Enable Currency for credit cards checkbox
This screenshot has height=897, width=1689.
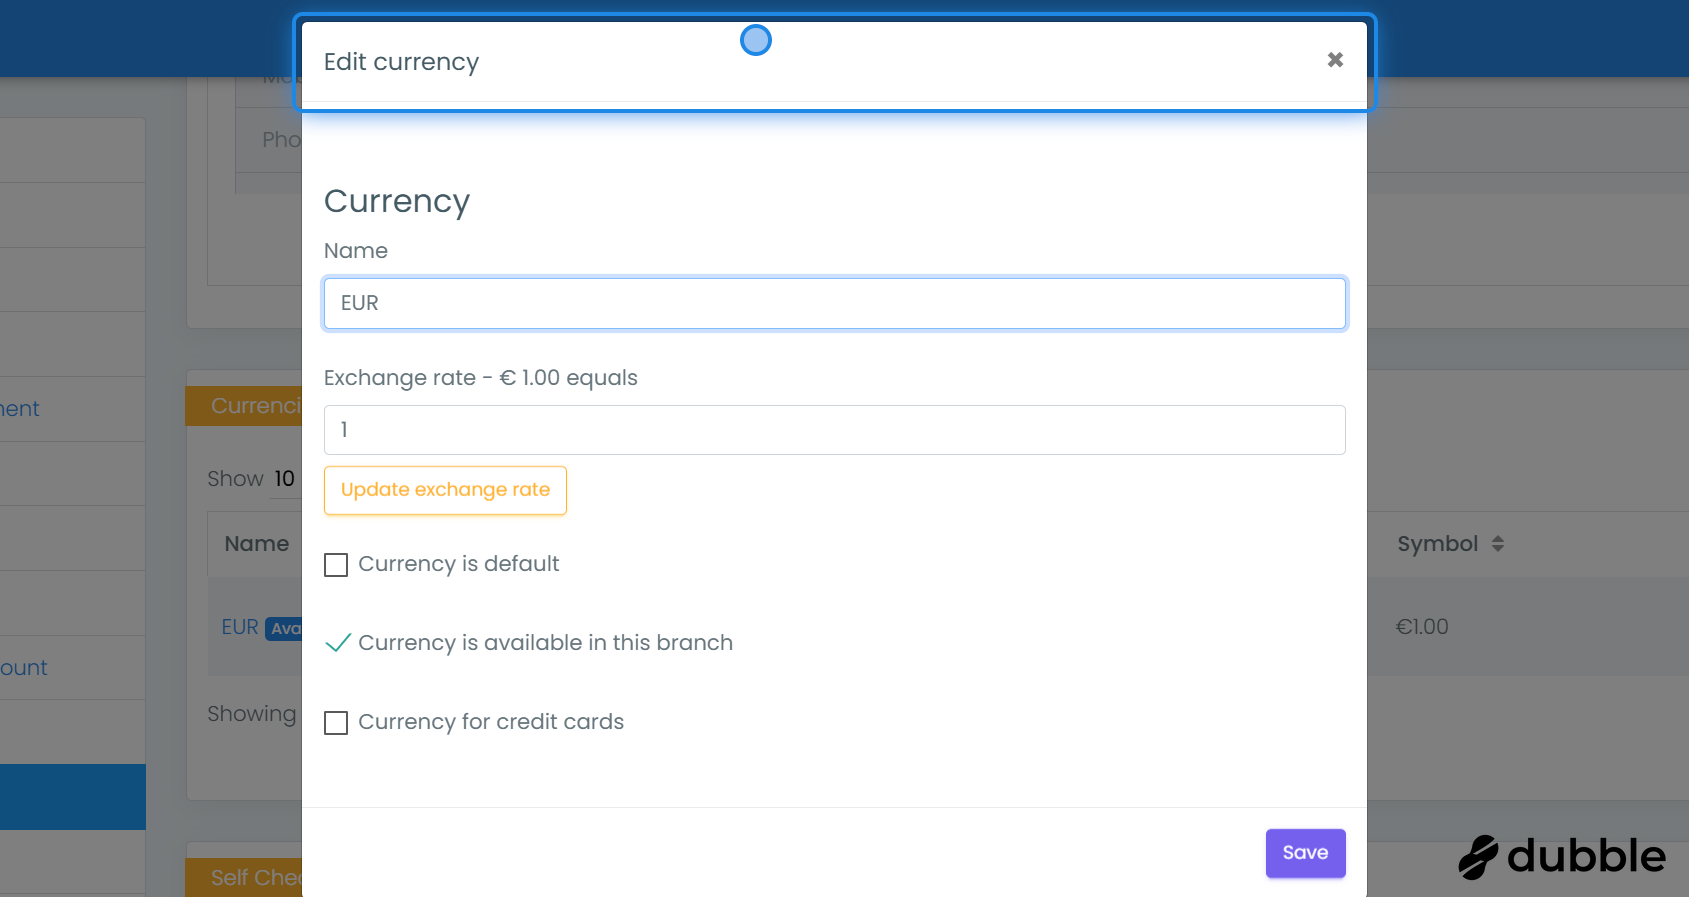pos(336,723)
